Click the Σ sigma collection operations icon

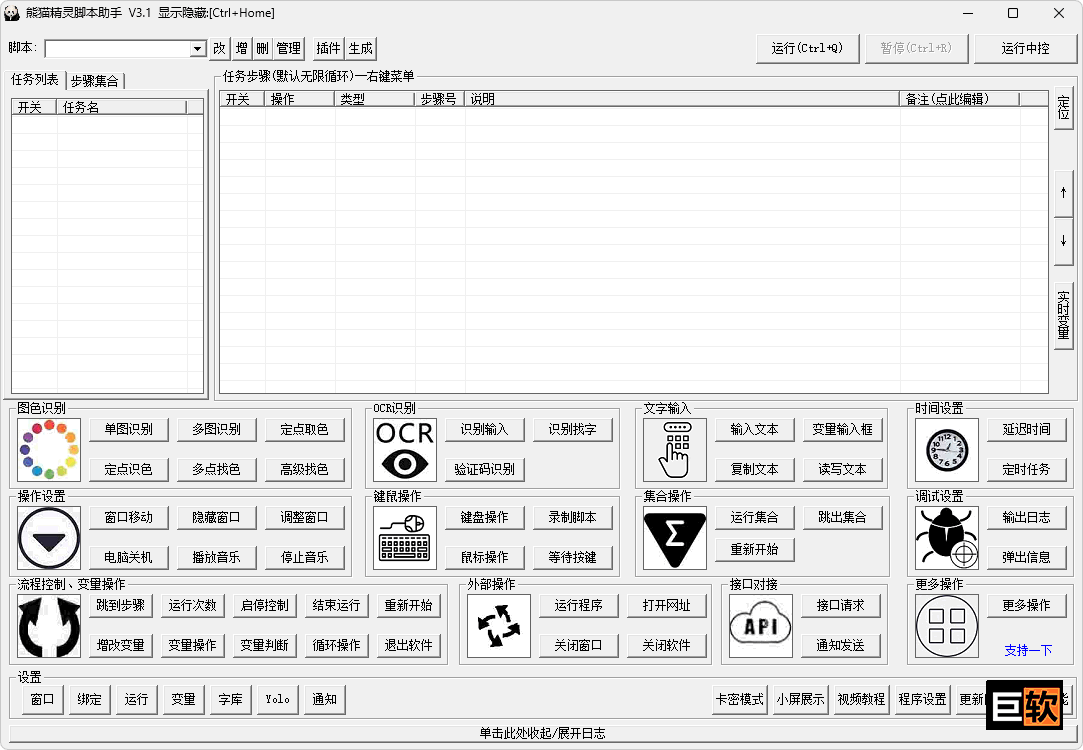coord(674,537)
